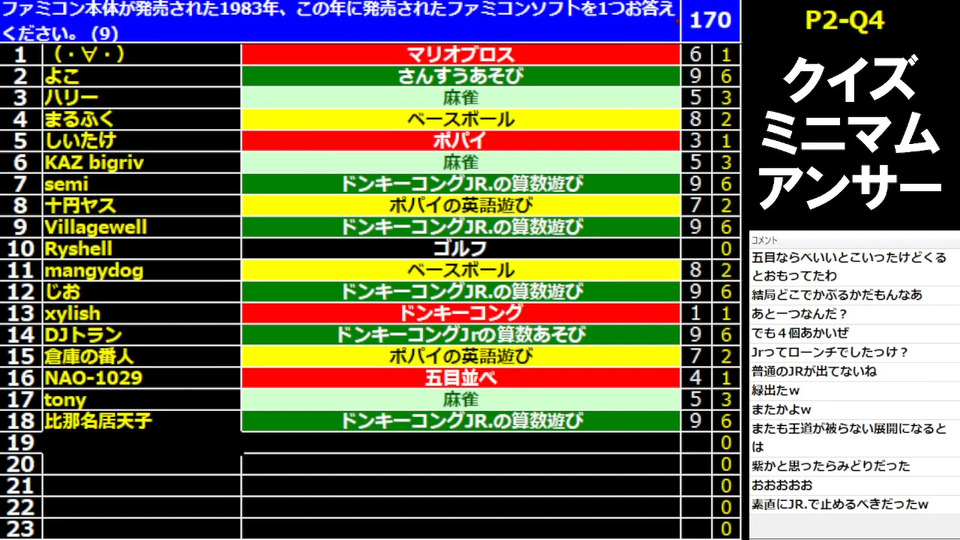Click rank number 19 empty row
Viewport: 960px width, 540px height.
20,443
